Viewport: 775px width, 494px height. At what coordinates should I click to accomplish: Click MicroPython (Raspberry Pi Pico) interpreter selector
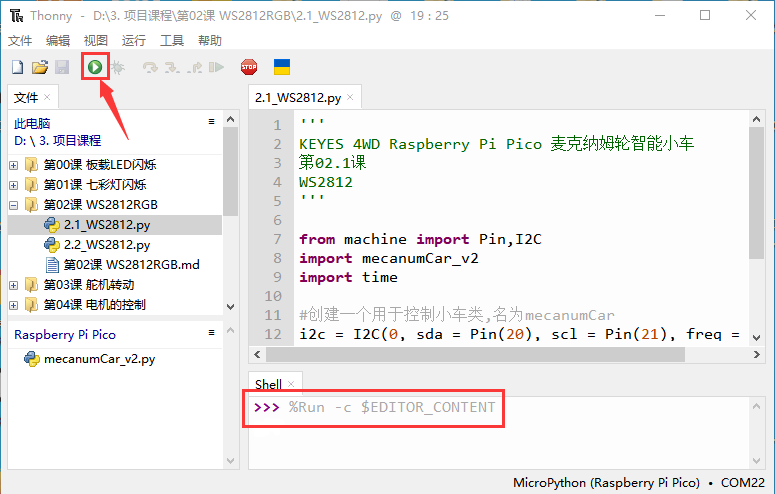(x=606, y=483)
